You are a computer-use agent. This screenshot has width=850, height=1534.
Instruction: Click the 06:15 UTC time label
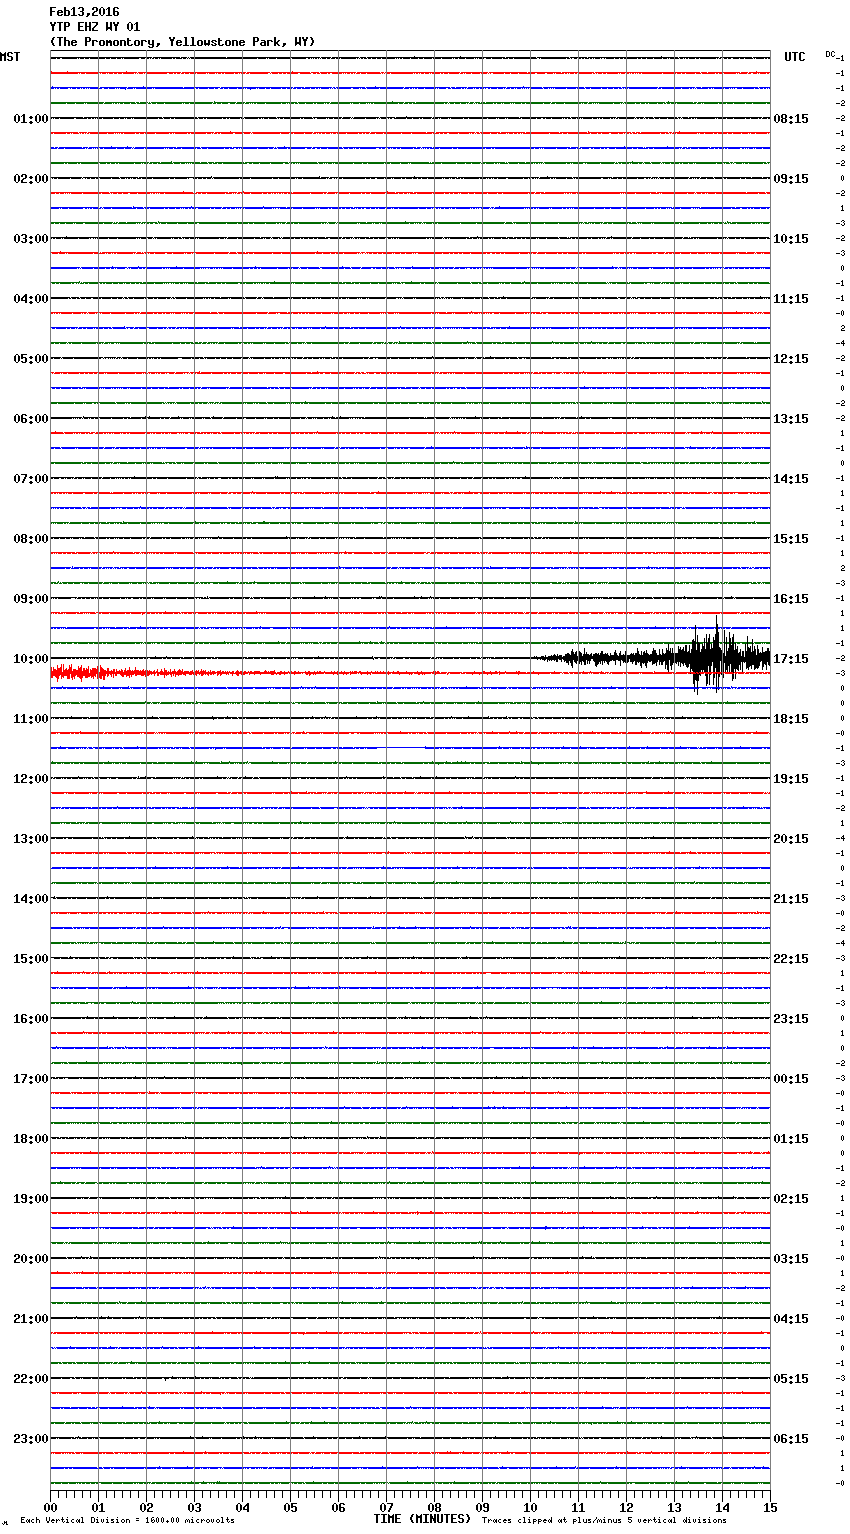click(x=791, y=1439)
